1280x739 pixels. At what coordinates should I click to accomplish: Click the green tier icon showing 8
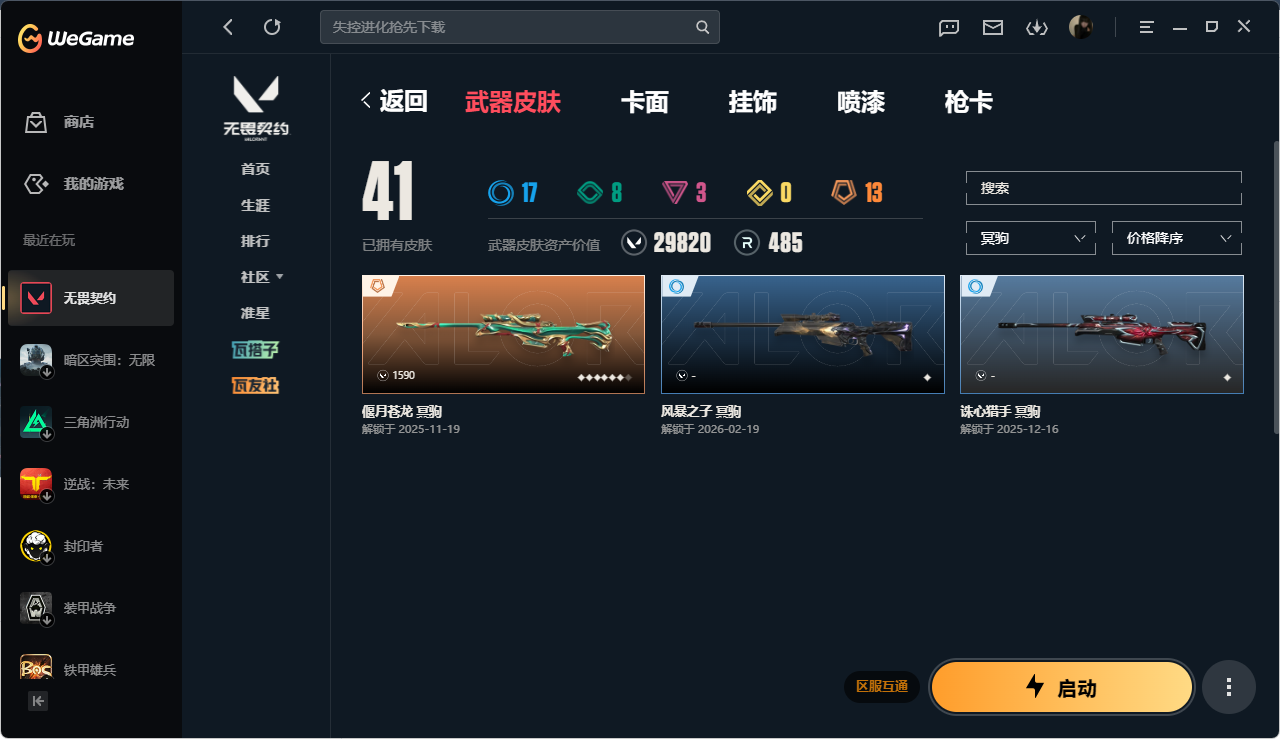590,192
